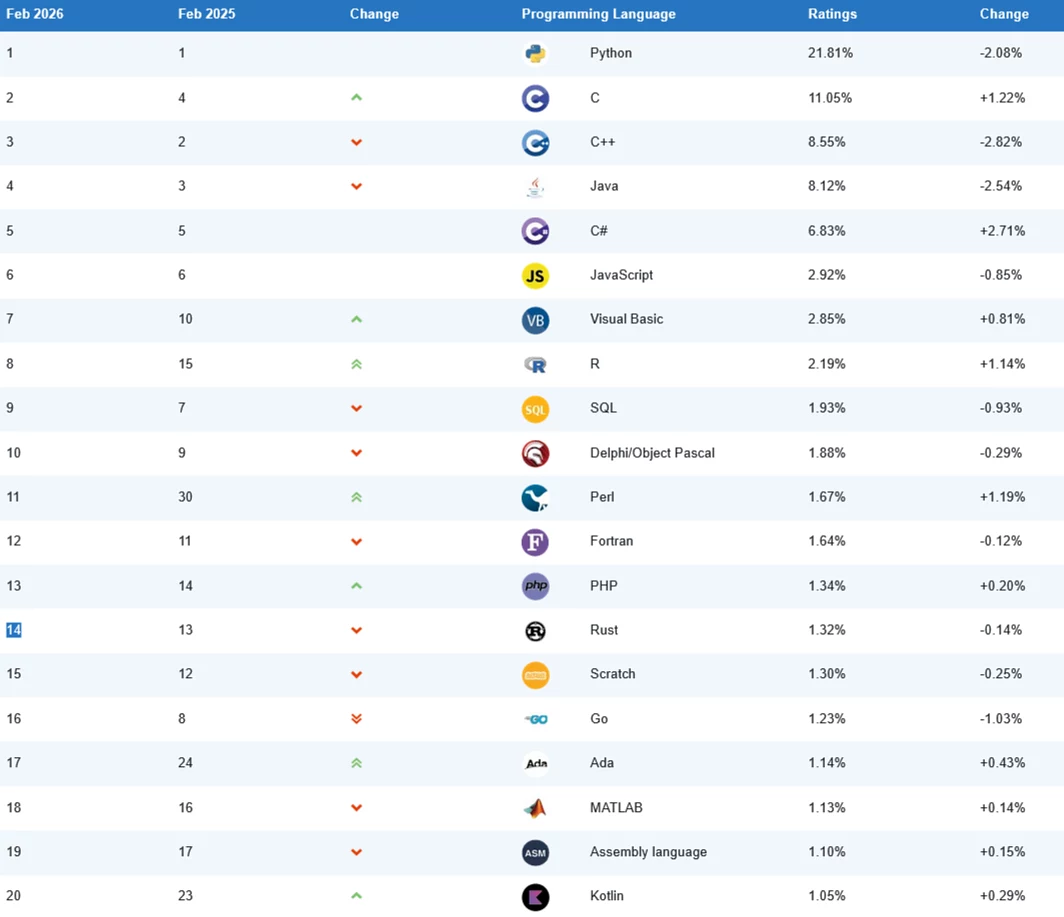Image resolution: width=1064 pixels, height=917 pixels.
Task: Click the Rust gear logo icon
Action: (535, 631)
